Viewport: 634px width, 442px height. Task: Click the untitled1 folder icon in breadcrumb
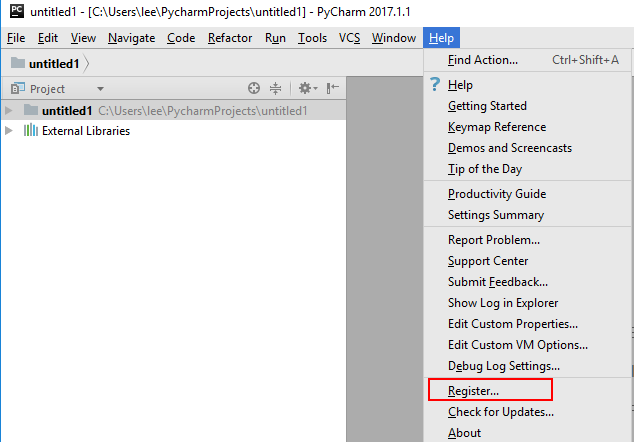[x=18, y=63]
